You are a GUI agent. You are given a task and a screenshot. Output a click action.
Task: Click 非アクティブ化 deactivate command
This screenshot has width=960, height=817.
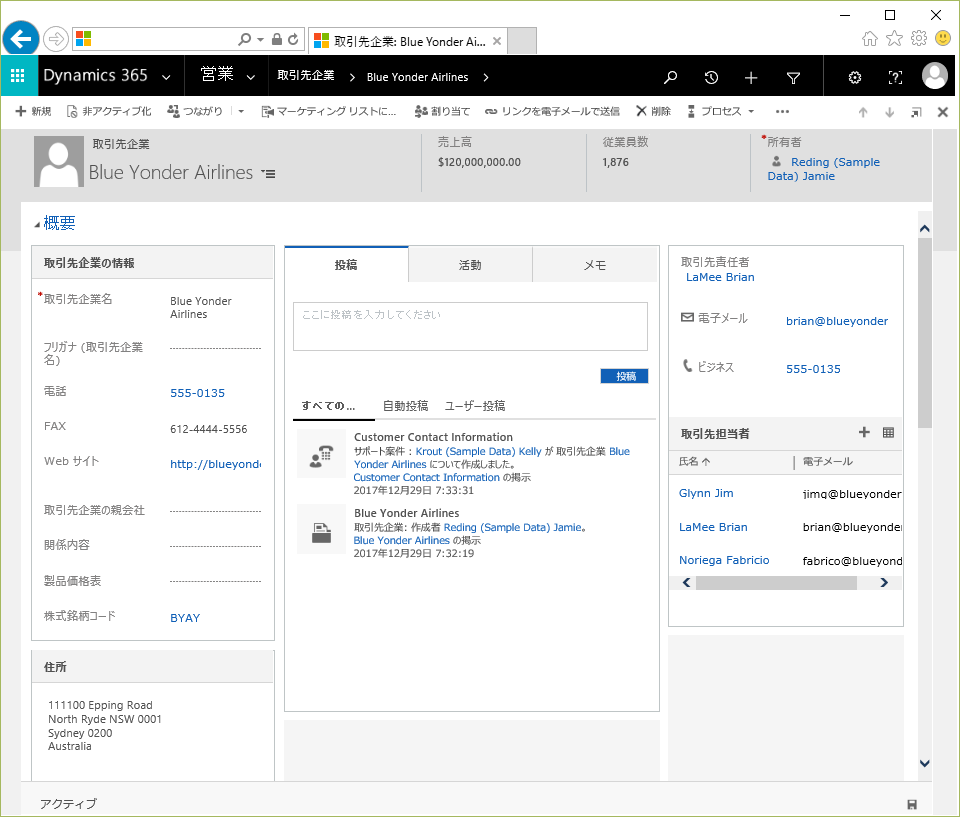[x=109, y=111]
